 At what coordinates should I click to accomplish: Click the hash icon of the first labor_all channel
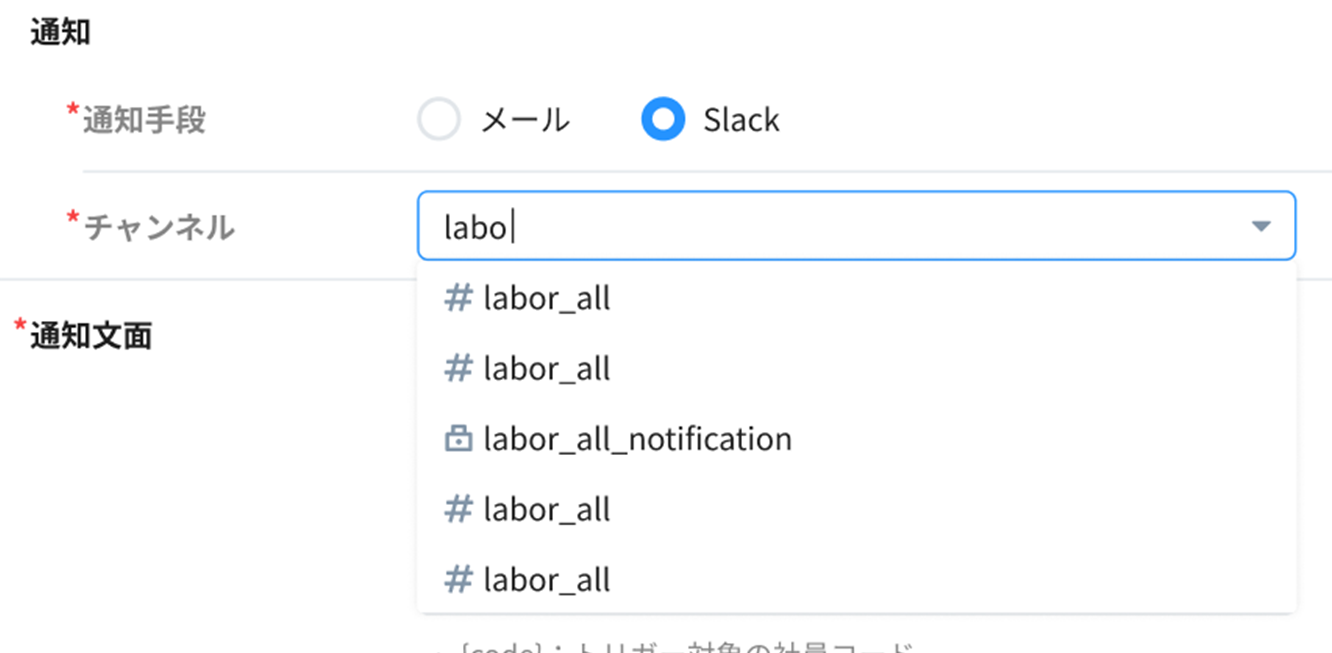(x=458, y=298)
